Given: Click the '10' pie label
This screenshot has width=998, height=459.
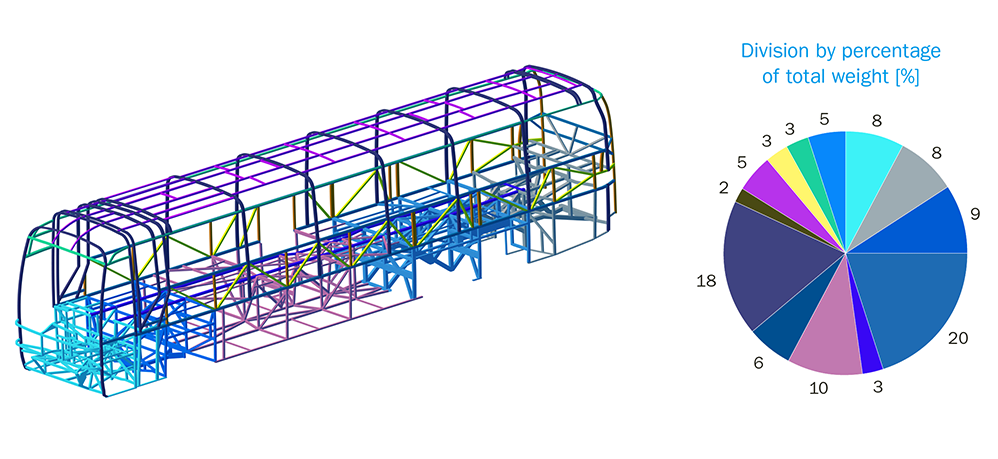Looking at the screenshot, I should (819, 388).
